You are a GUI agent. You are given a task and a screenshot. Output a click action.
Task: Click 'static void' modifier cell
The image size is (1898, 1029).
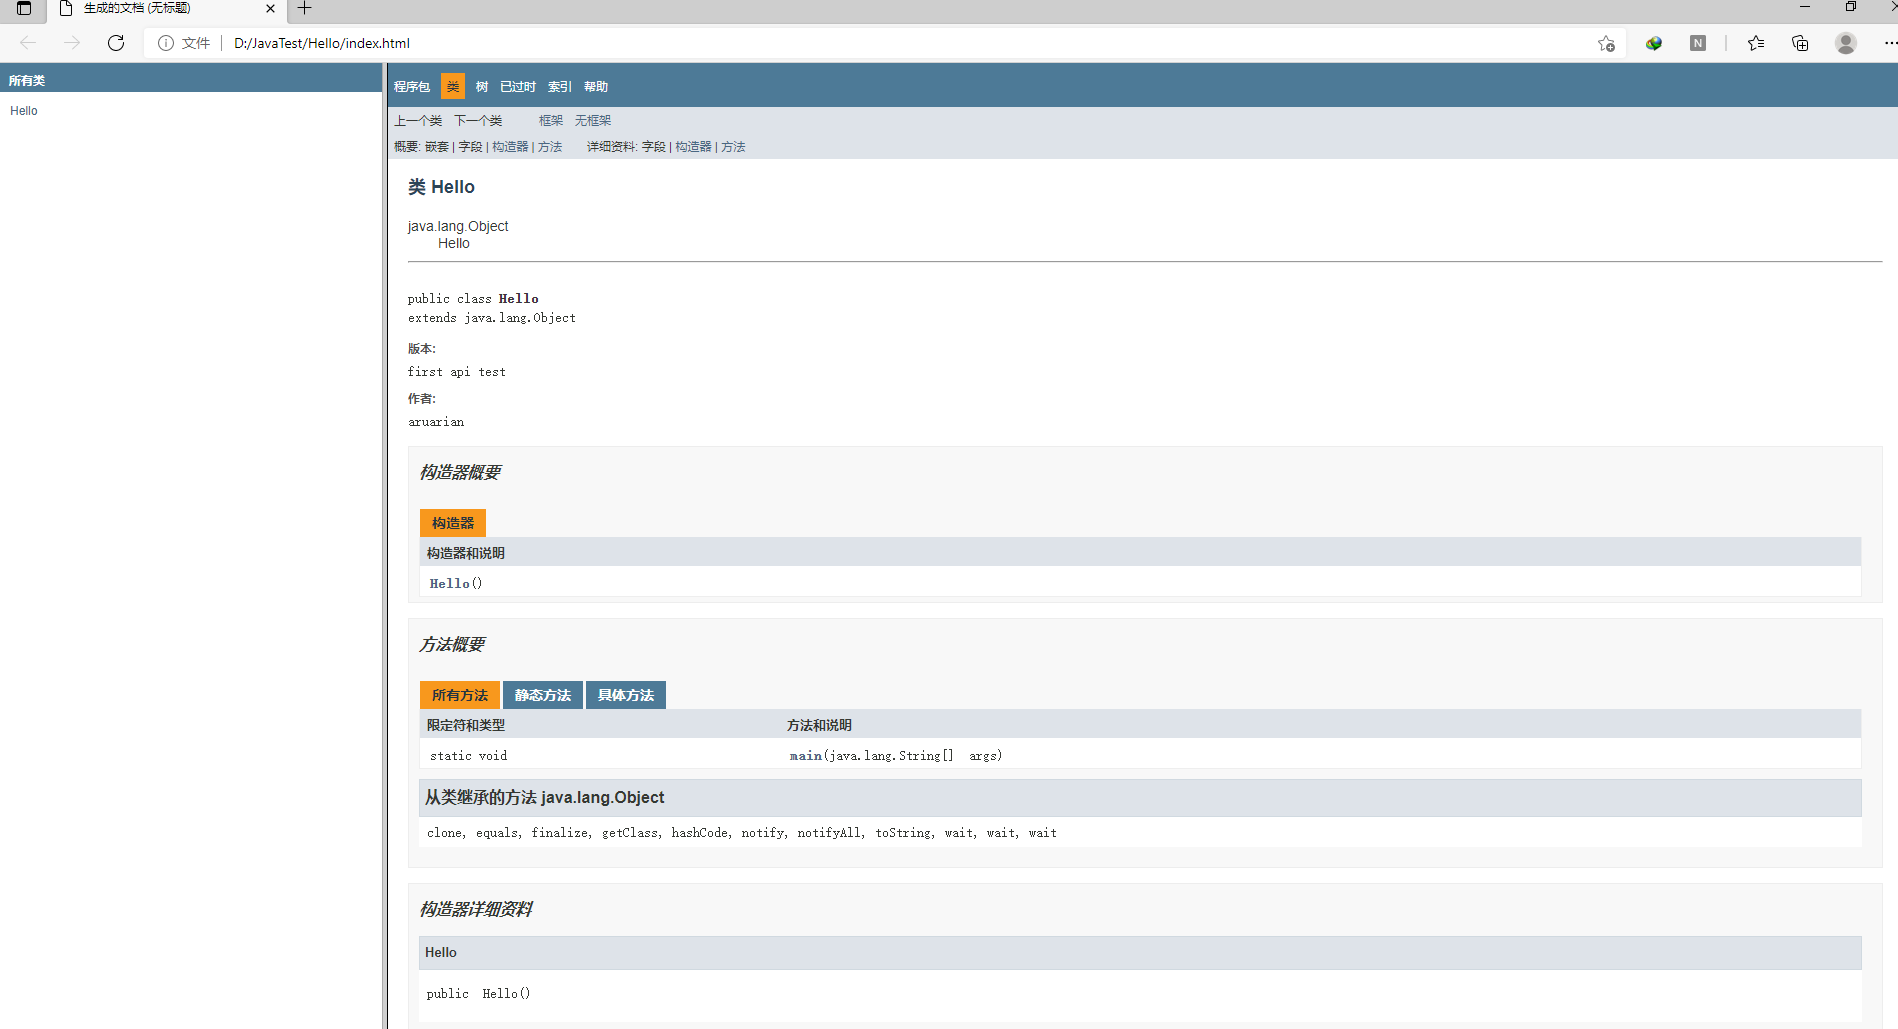pyautogui.click(x=468, y=756)
